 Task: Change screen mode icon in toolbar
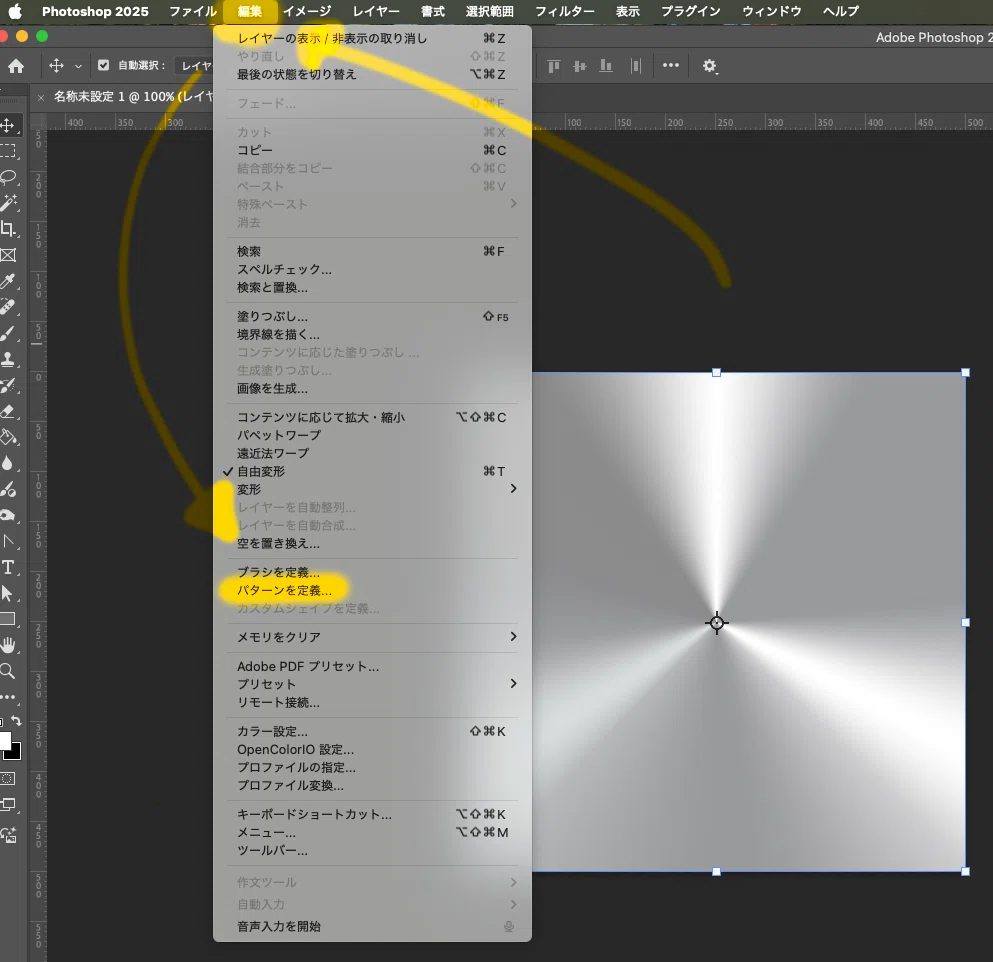[x=8, y=805]
